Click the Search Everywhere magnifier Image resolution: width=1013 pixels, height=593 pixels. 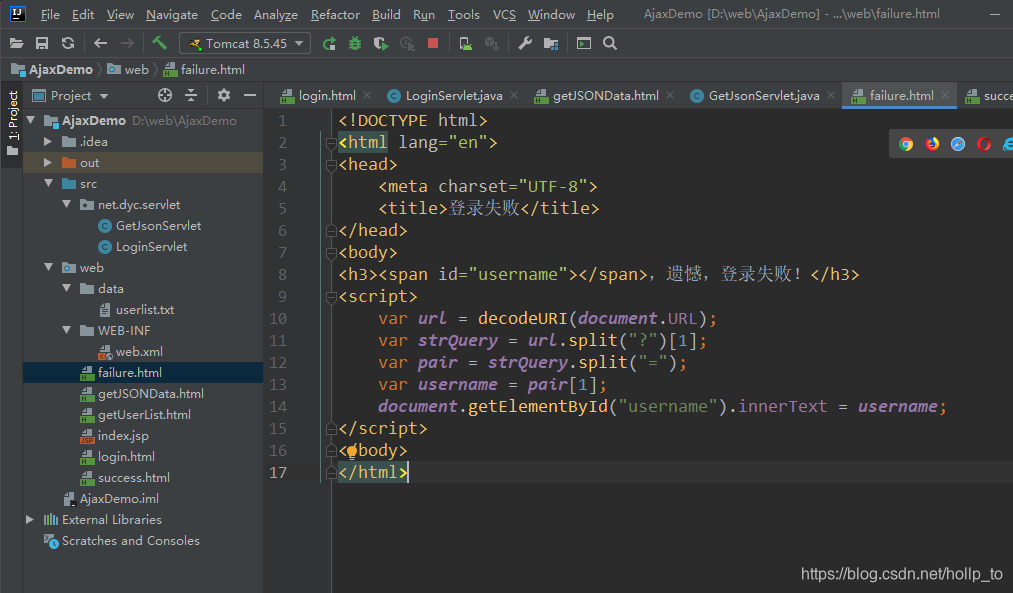coord(610,43)
